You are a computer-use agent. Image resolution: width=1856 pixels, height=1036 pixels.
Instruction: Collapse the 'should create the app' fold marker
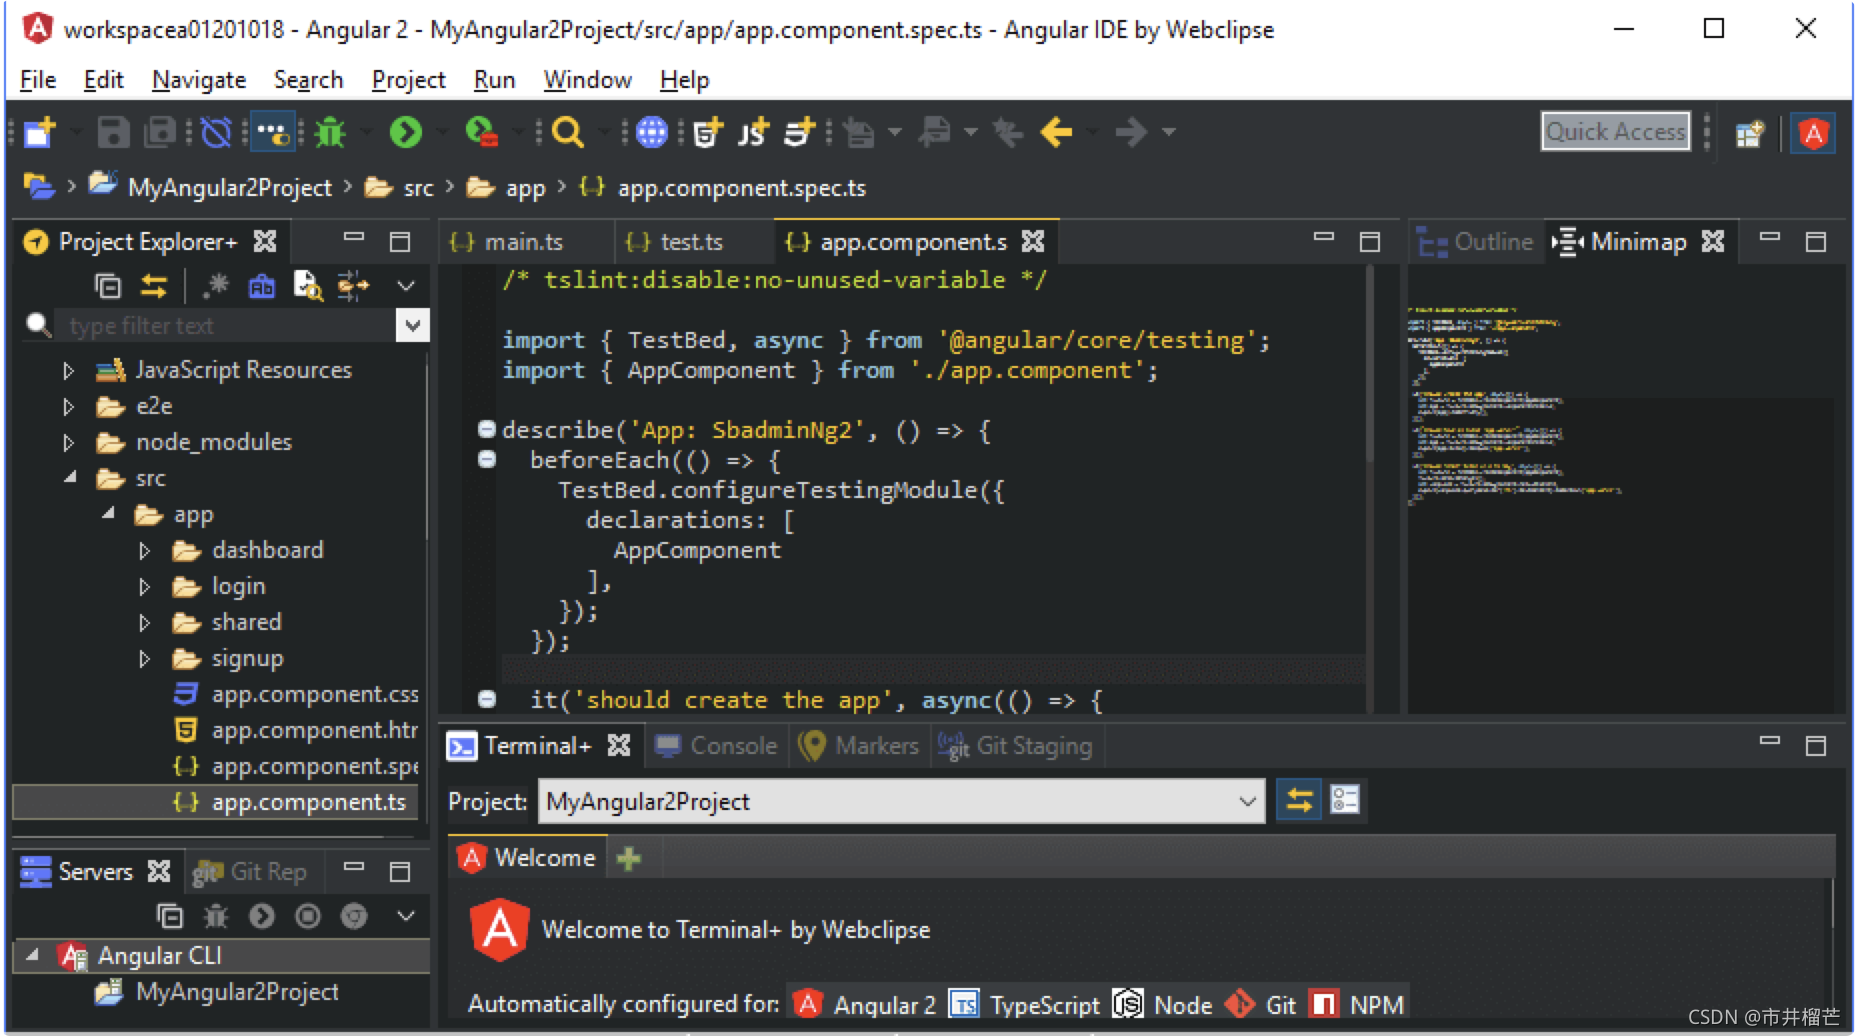point(487,700)
